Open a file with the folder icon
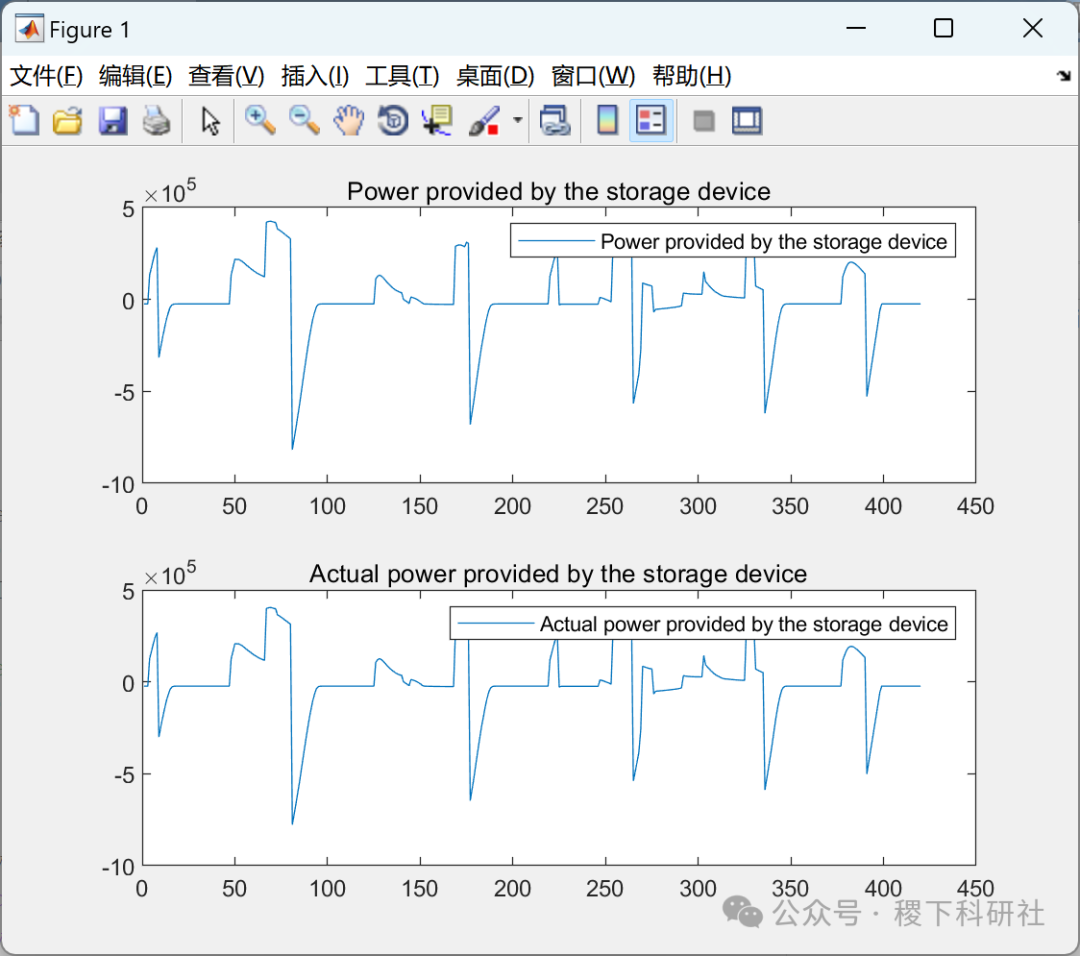The width and height of the screenshot is (1080, 956). [x=68, y=121]
